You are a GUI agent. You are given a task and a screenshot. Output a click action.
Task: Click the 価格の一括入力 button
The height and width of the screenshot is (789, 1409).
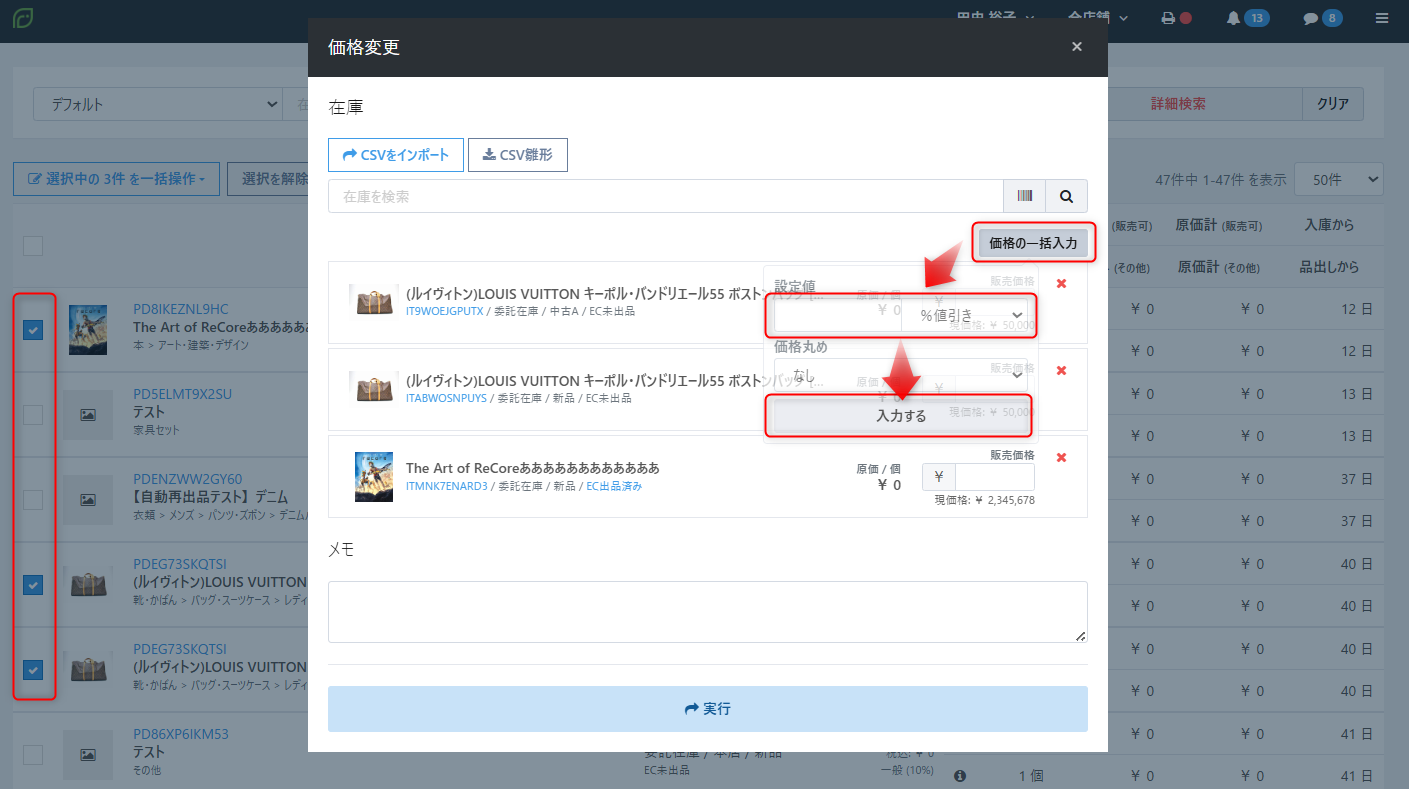click(x=1033, y=243)
